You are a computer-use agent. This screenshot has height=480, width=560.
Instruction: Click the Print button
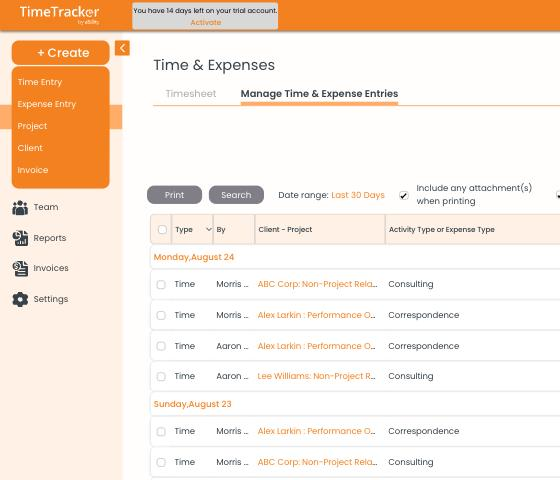(x=174, y=195)
